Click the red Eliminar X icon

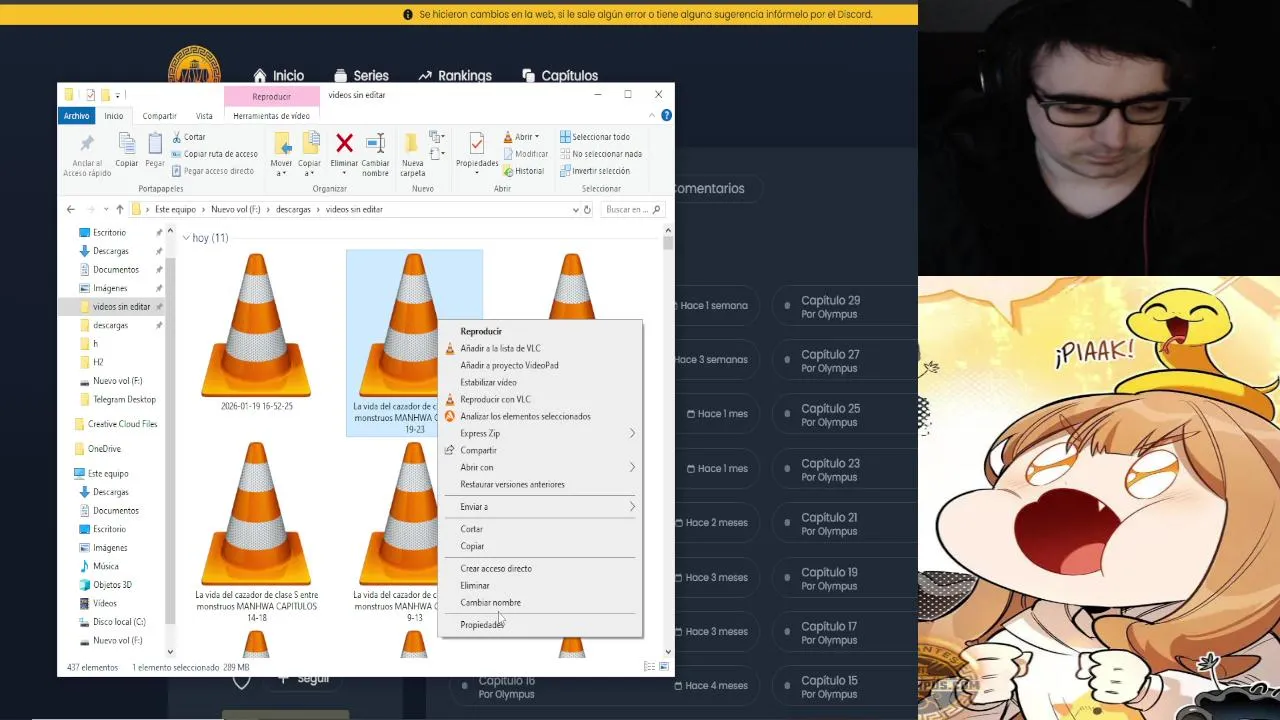[x=344, y=154]
